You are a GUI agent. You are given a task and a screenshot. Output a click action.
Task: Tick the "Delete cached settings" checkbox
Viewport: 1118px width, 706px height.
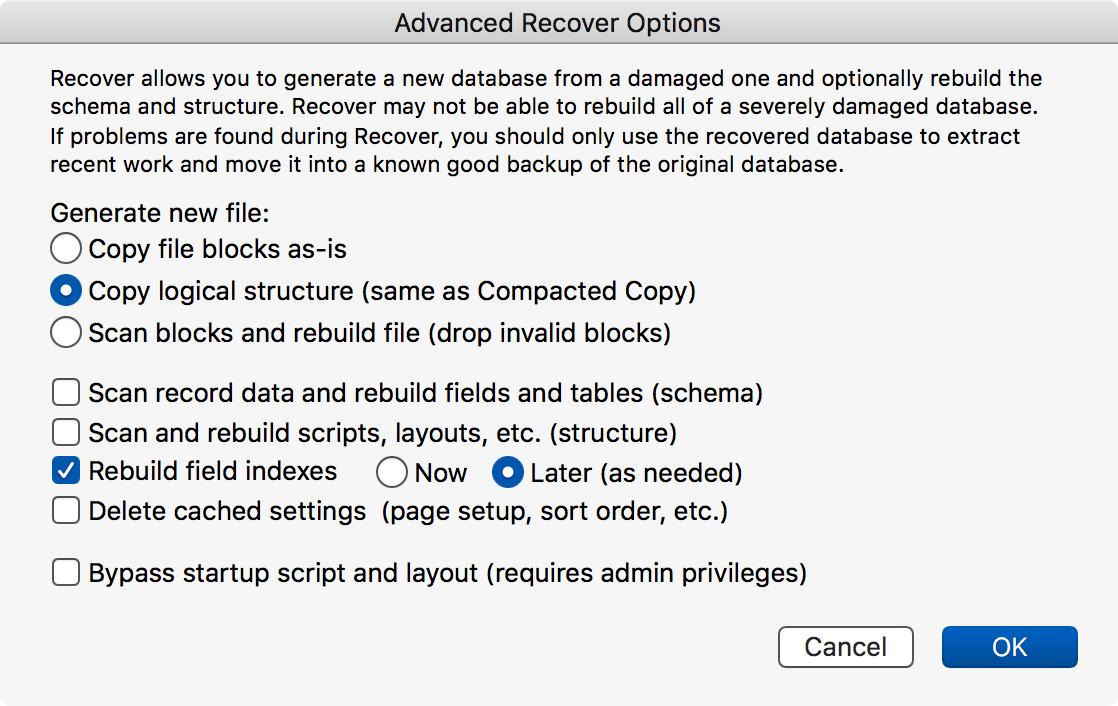(66, 511)
